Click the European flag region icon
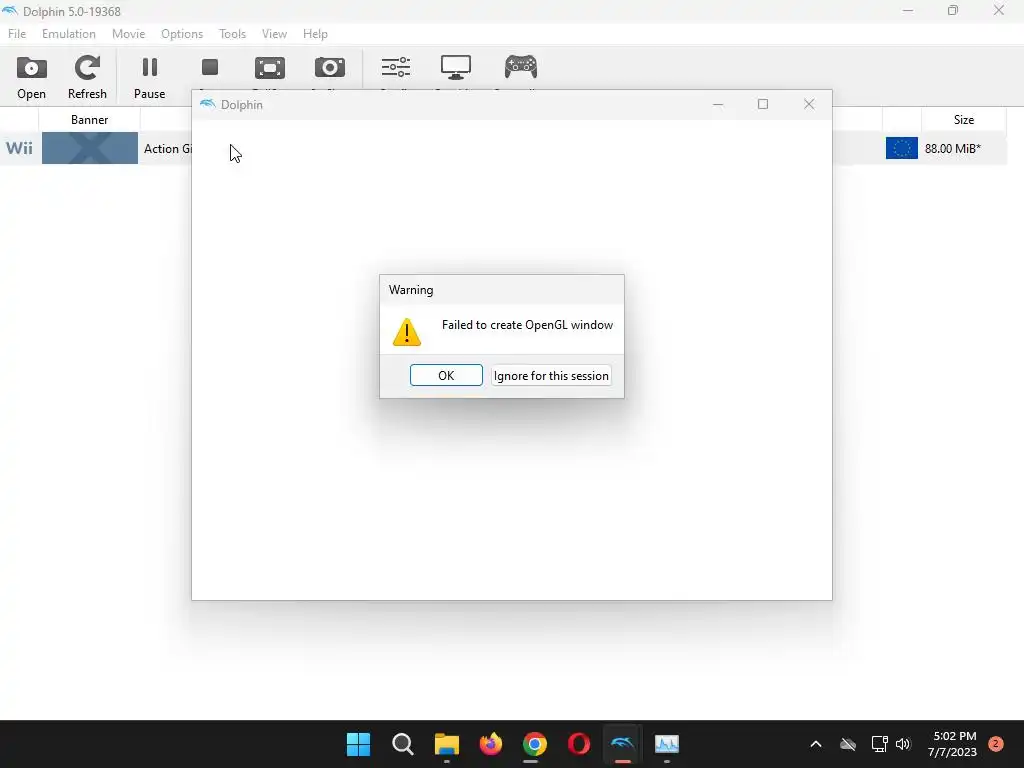The image size is (1024, 768). [x=901, y=148]
